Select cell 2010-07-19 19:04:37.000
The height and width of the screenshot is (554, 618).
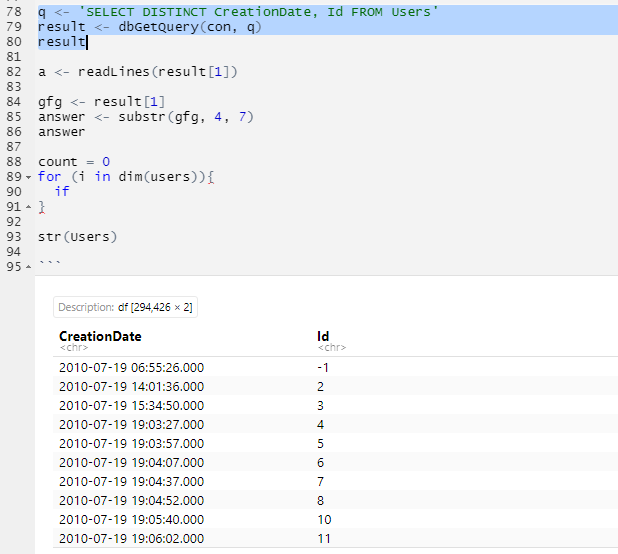point(131,481)
